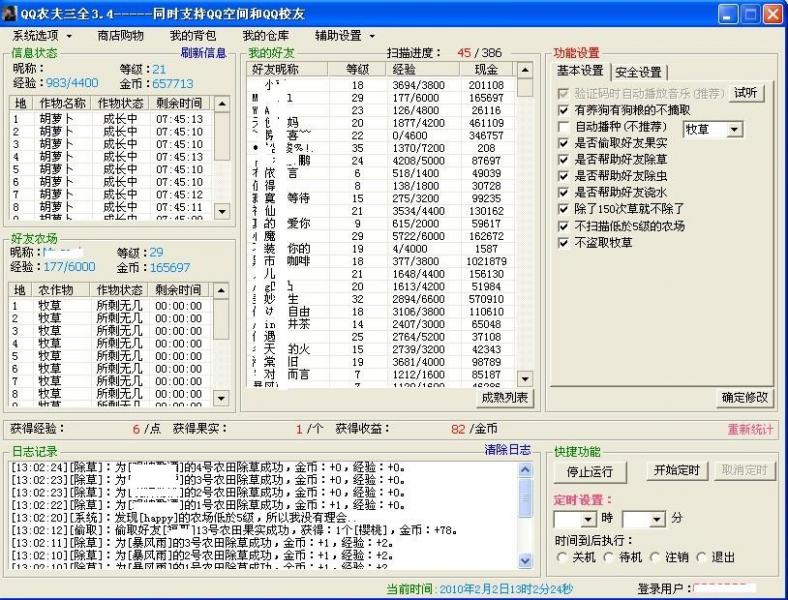The height and width of the screenshot is (600, 788).
Task: Toggle 不盗取牧草 checkbox
Action: point(563,243)
